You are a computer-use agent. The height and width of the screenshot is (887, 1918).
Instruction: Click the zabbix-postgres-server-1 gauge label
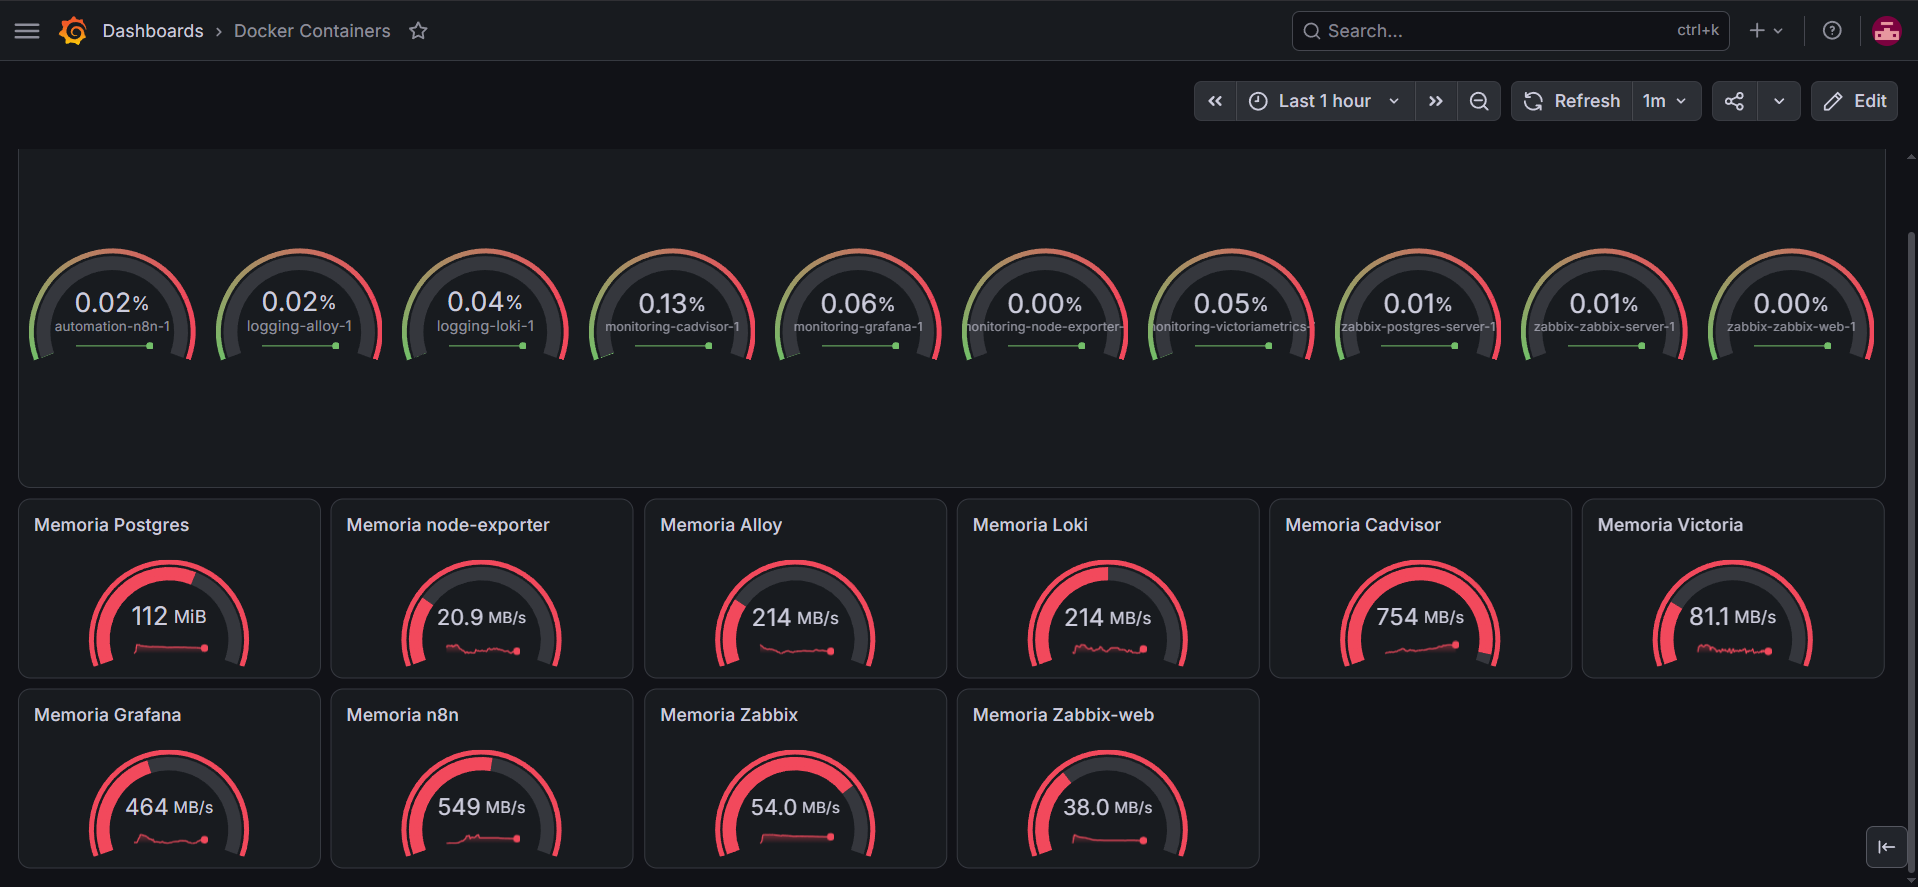click(x=1418, y=327)
